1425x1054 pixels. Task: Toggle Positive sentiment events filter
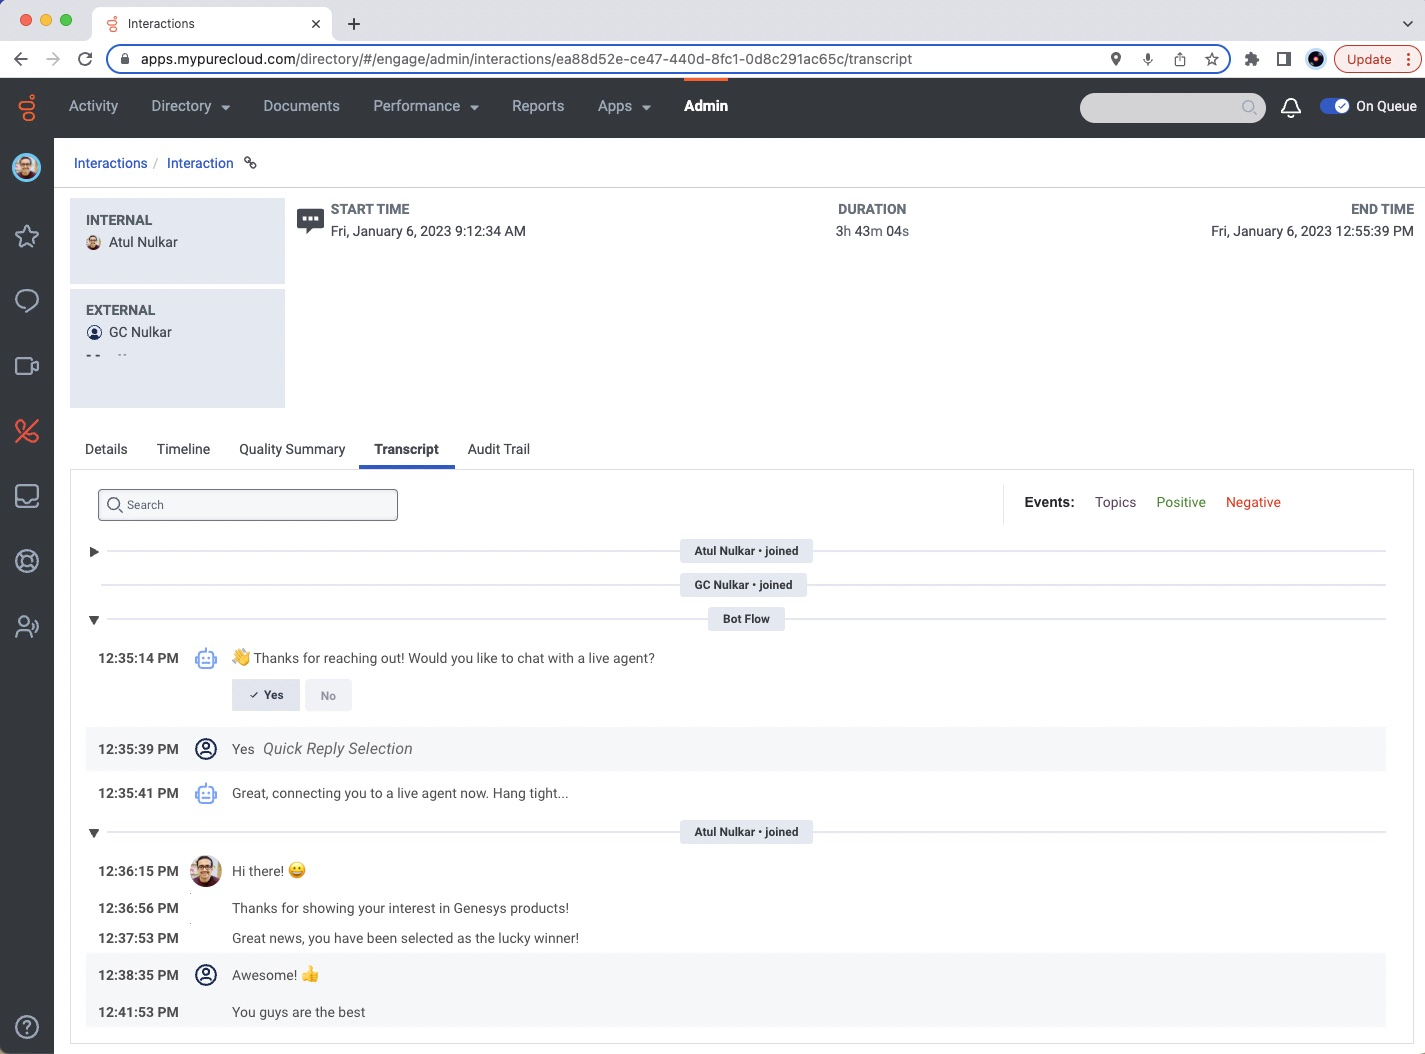click(1181, 502)
